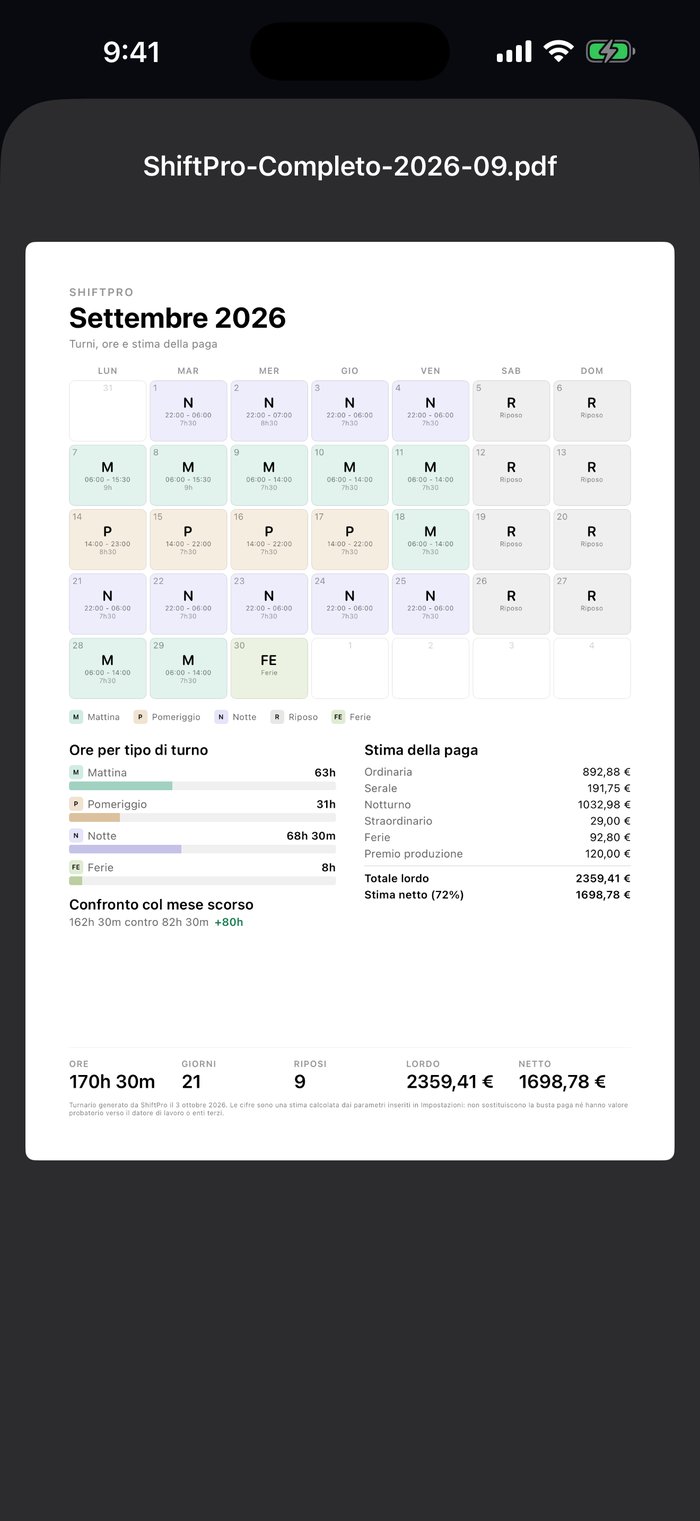Viewport: 700px width, 1521px height.
Task: Tap the empty day 31 cell
Action: [x=108, y=410]
